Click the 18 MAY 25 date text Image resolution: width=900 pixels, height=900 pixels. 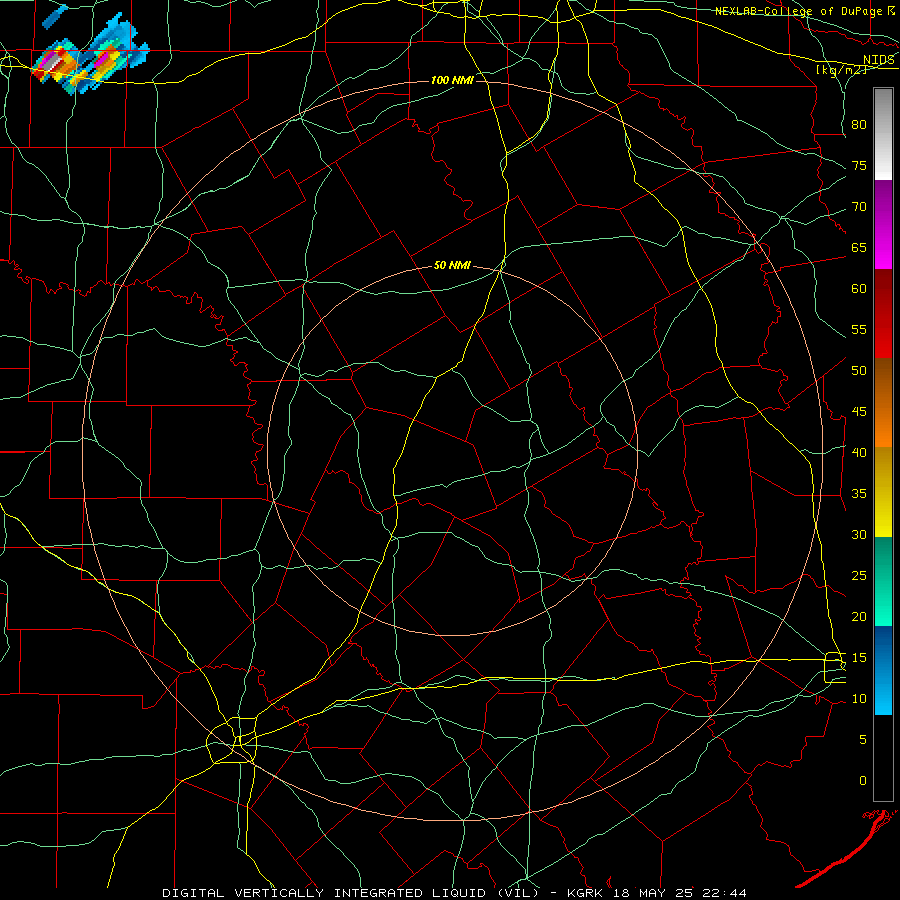coord(652,893)
